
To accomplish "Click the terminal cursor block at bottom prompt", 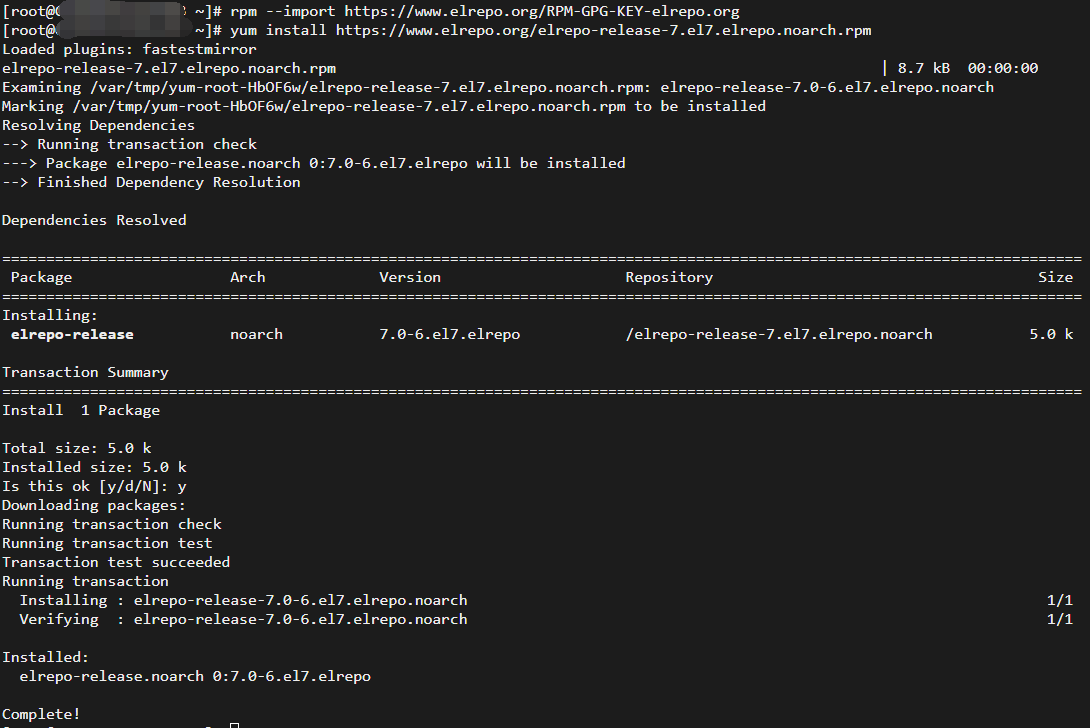I will [234, 724].
